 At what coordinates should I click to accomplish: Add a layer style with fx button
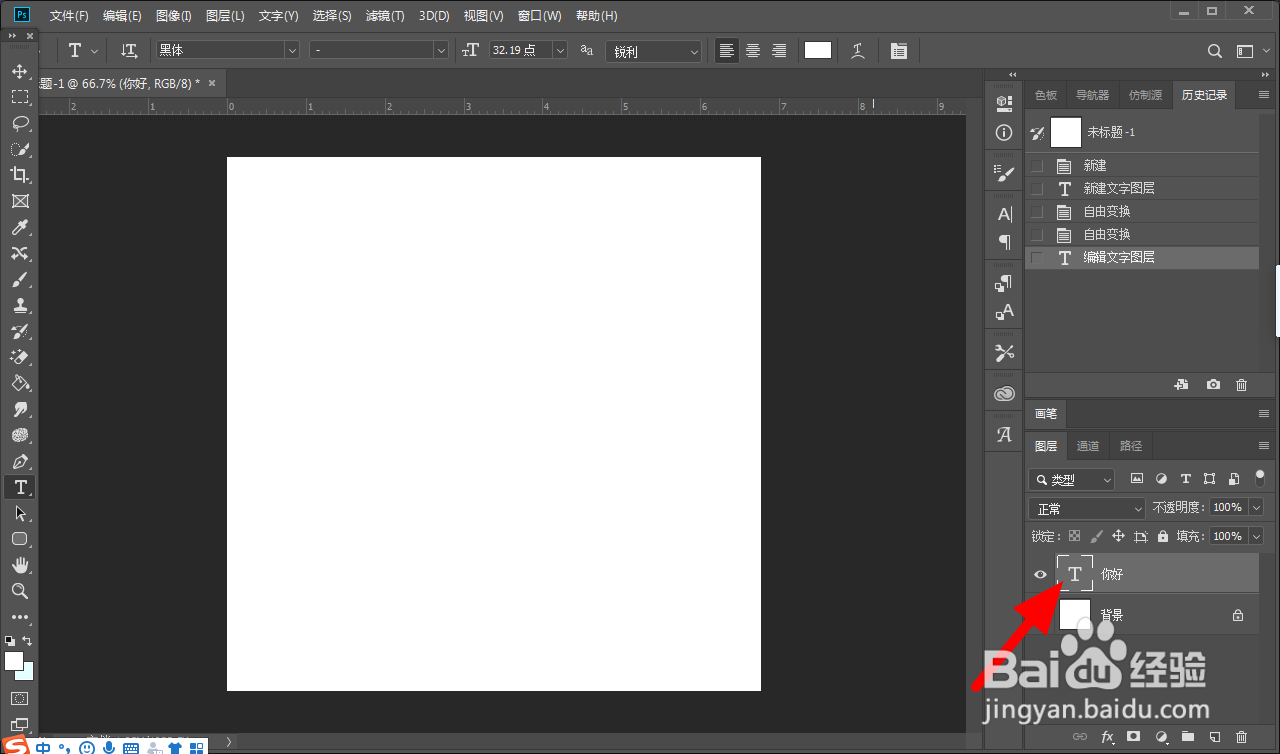[1108, 737]
